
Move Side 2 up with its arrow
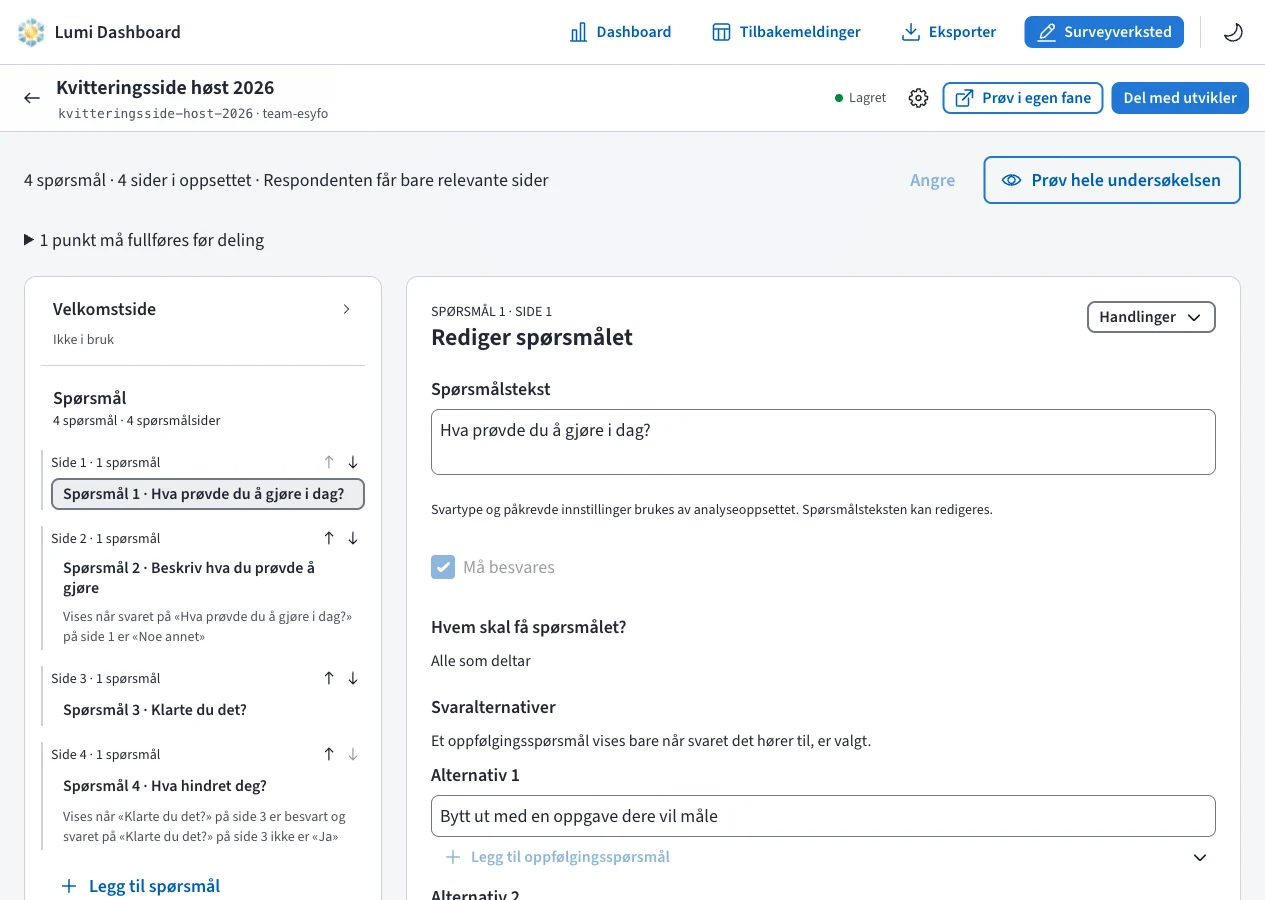point(329,538)
